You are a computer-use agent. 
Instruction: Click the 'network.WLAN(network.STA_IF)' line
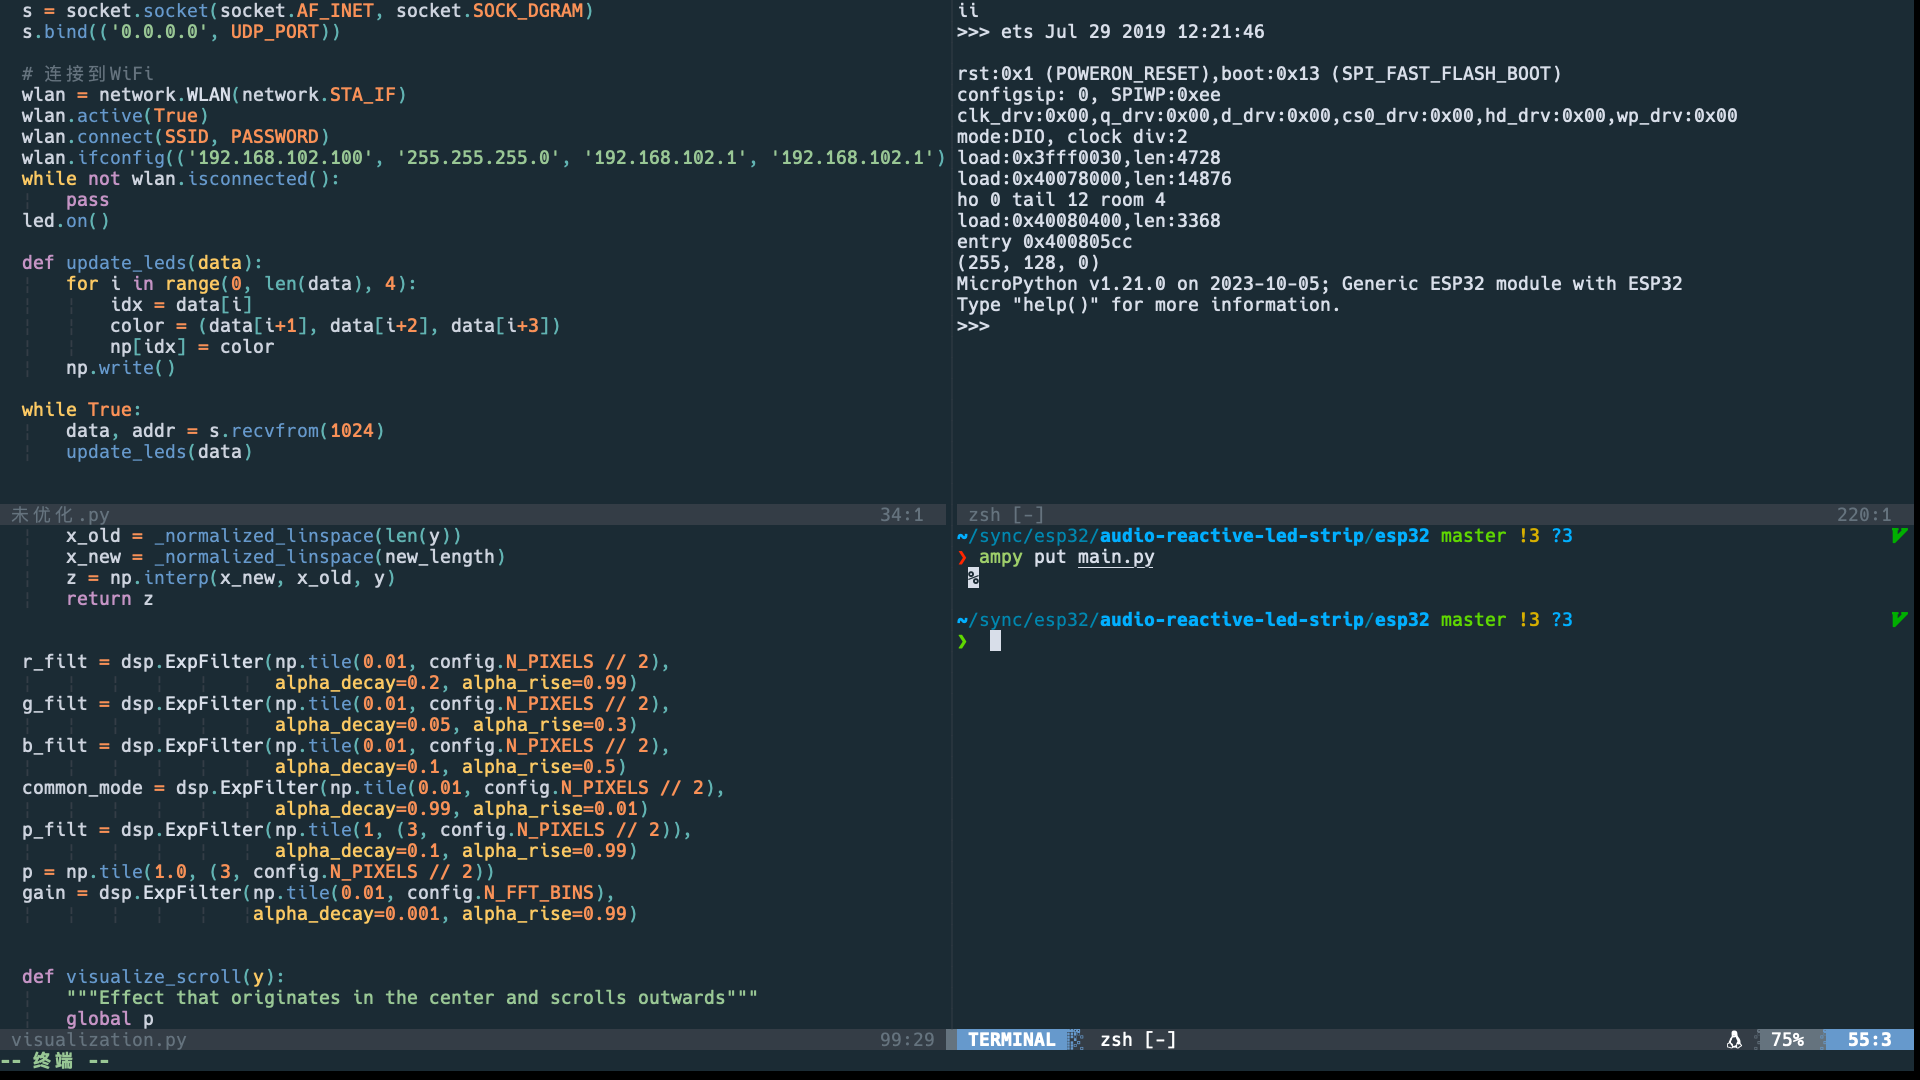click(214, 95)
